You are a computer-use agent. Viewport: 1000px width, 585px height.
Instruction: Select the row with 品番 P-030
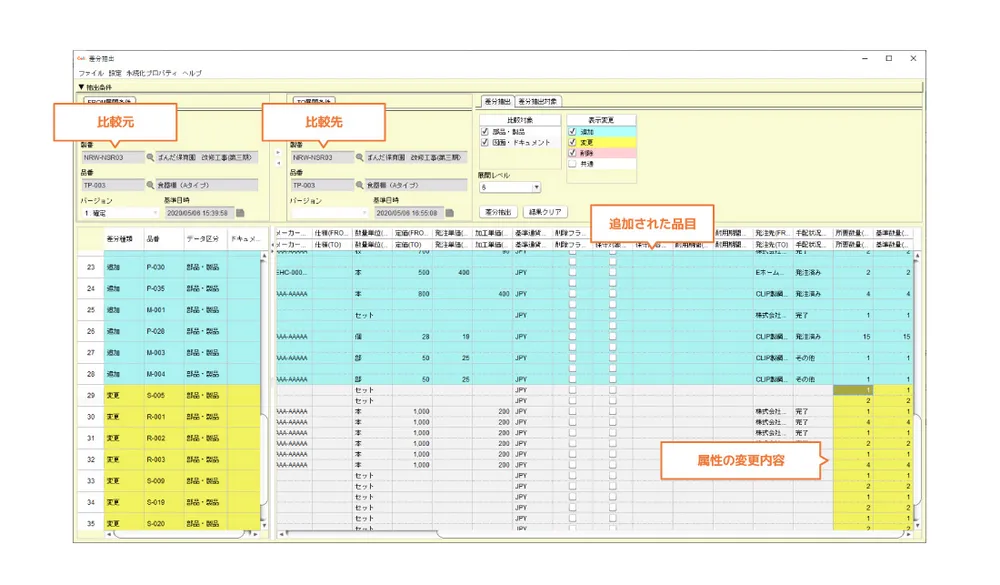click(168, 267)
